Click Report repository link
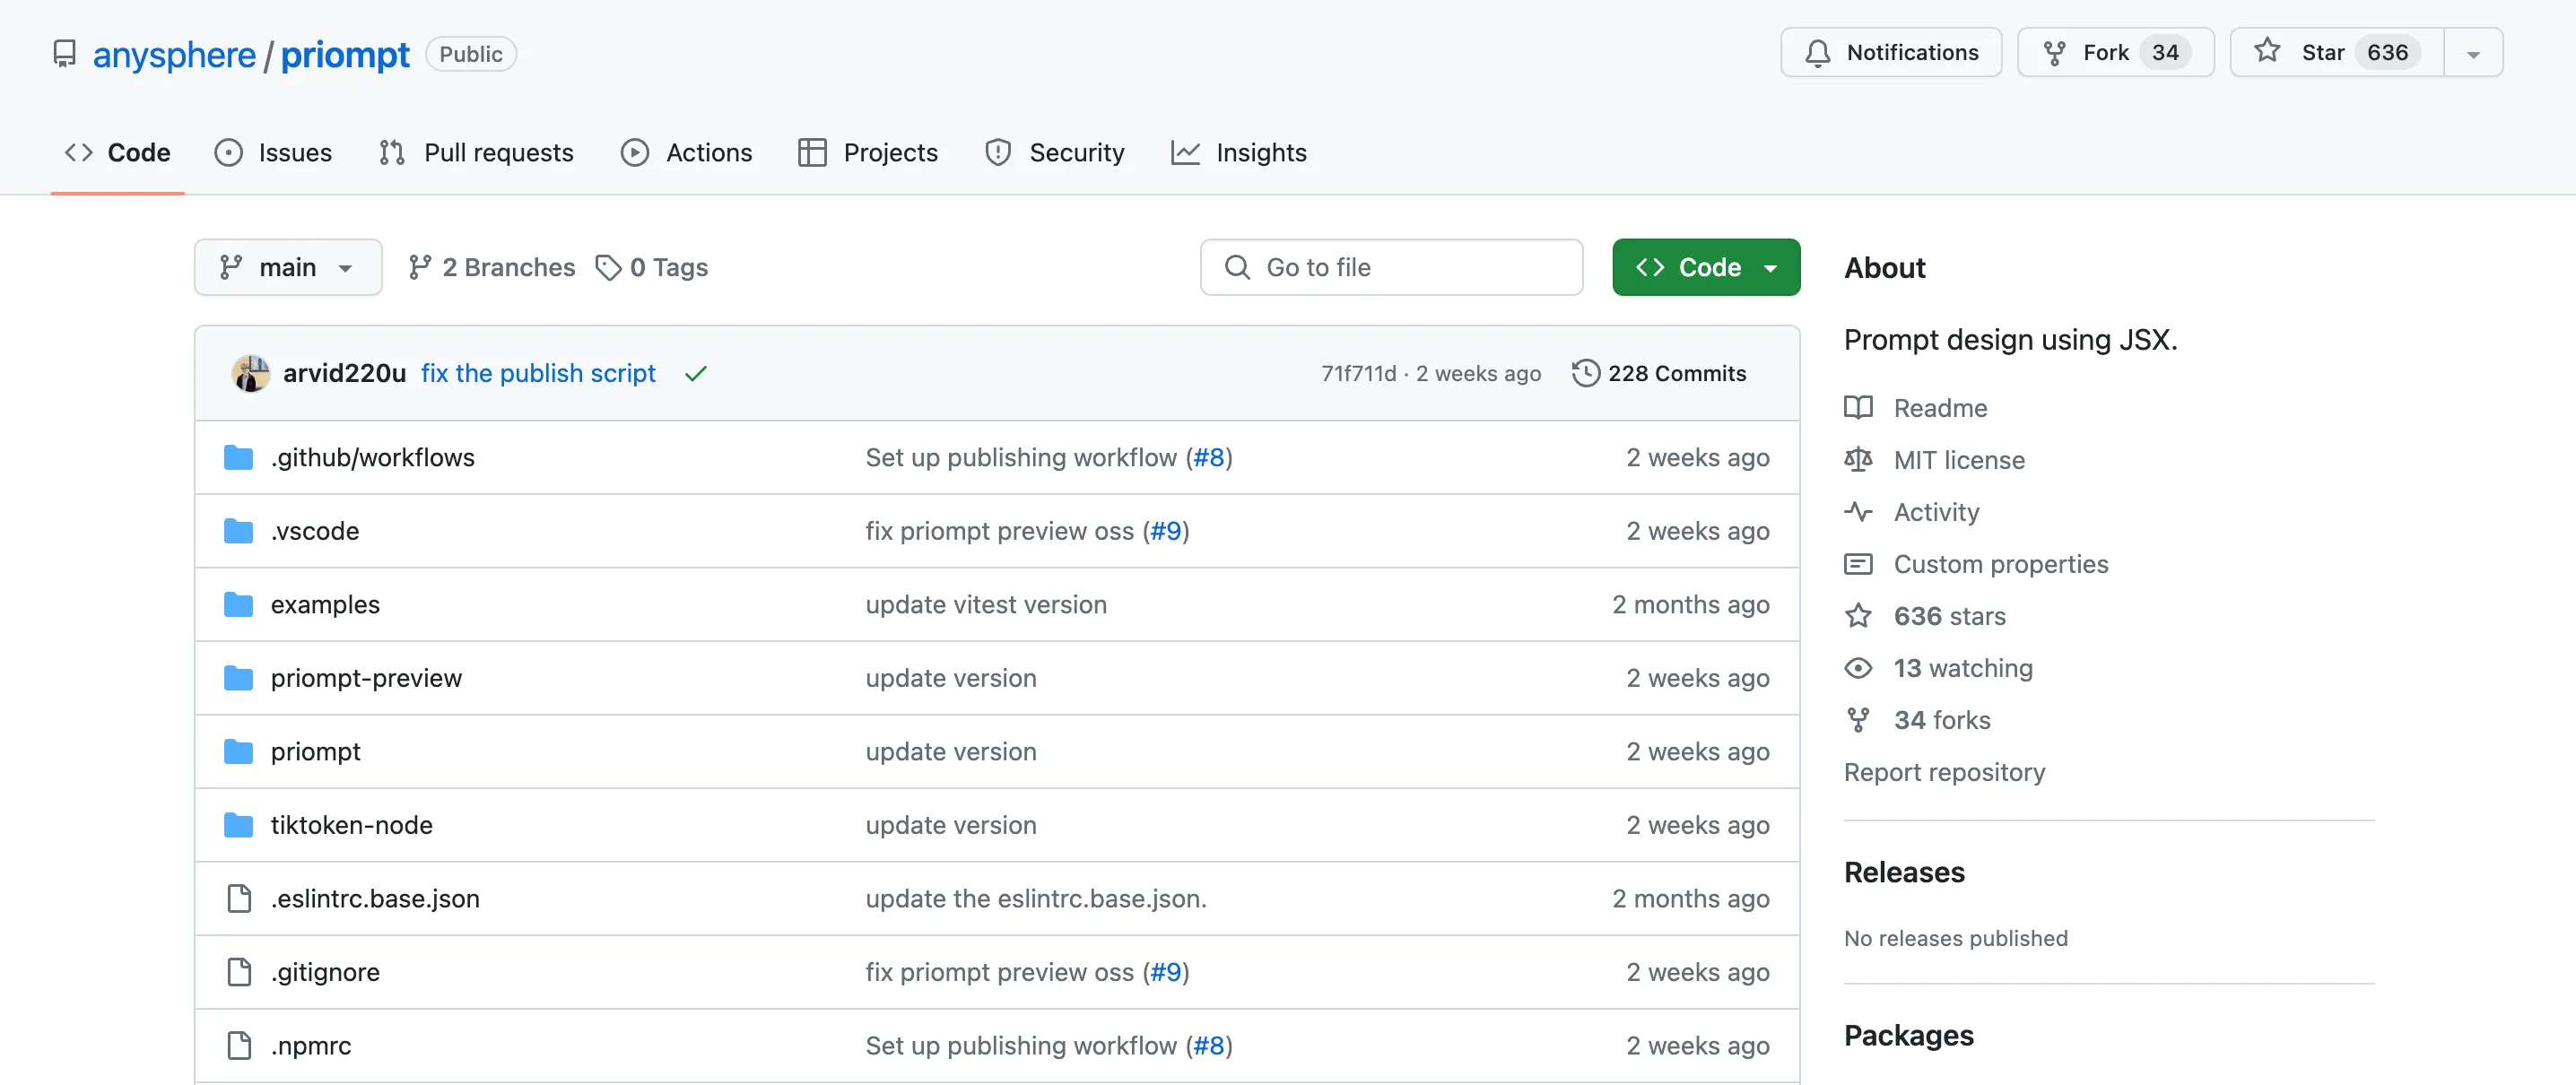This screenshot has height=1085, width=2576. pos(1944,771)
